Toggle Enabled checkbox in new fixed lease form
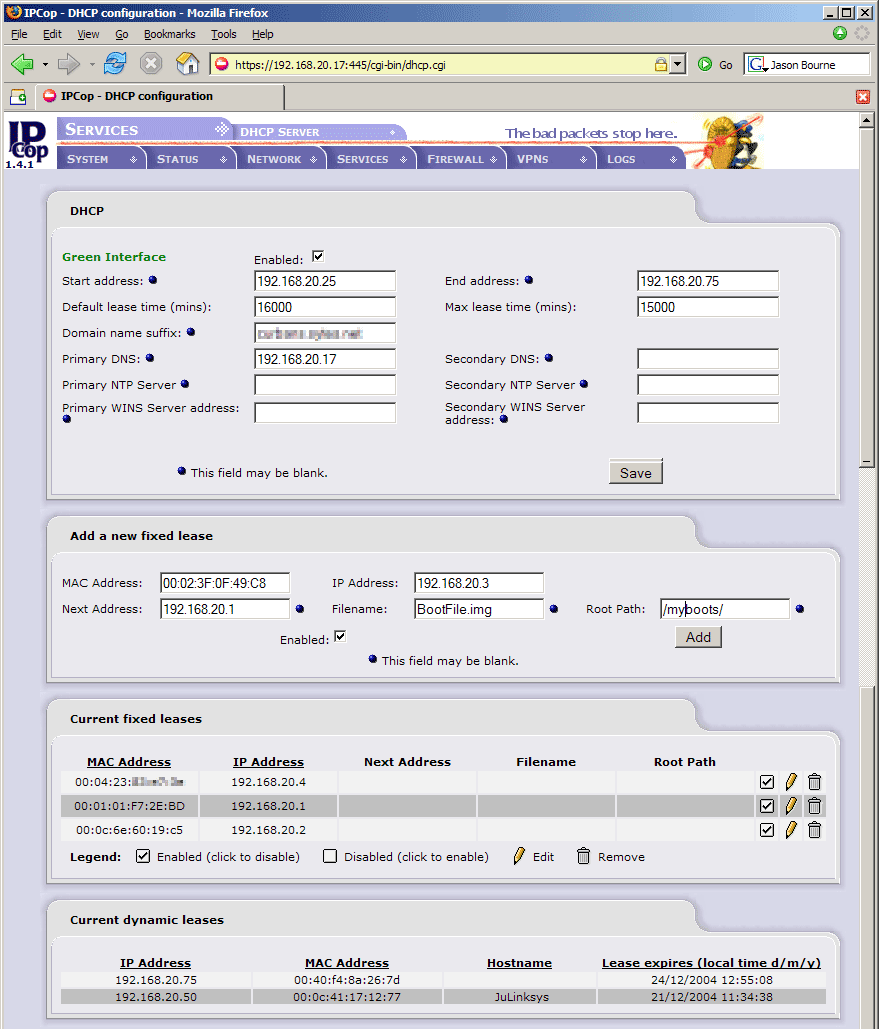Screen dimensions: 879x1029 340,637
